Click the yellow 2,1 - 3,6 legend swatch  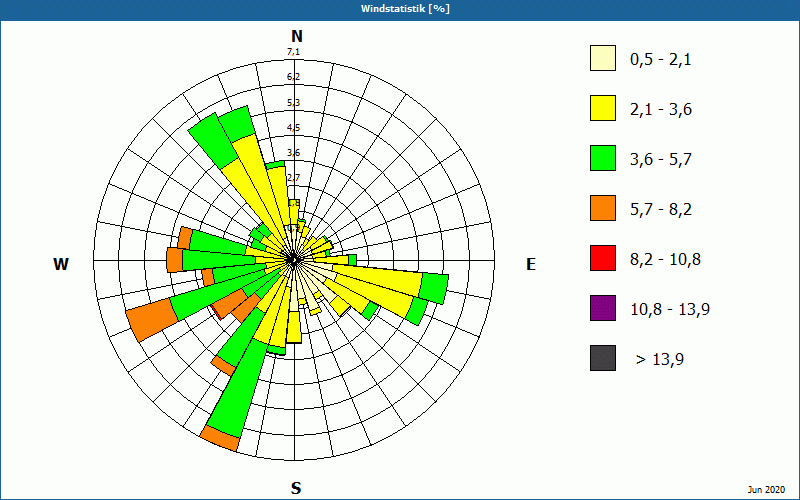[x=603, y=108]
